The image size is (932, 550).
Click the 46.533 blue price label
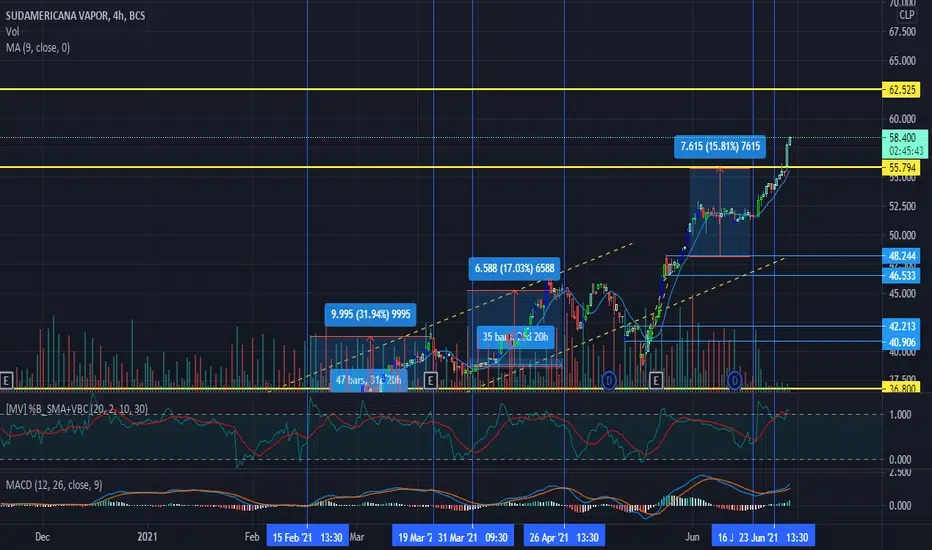902,275
